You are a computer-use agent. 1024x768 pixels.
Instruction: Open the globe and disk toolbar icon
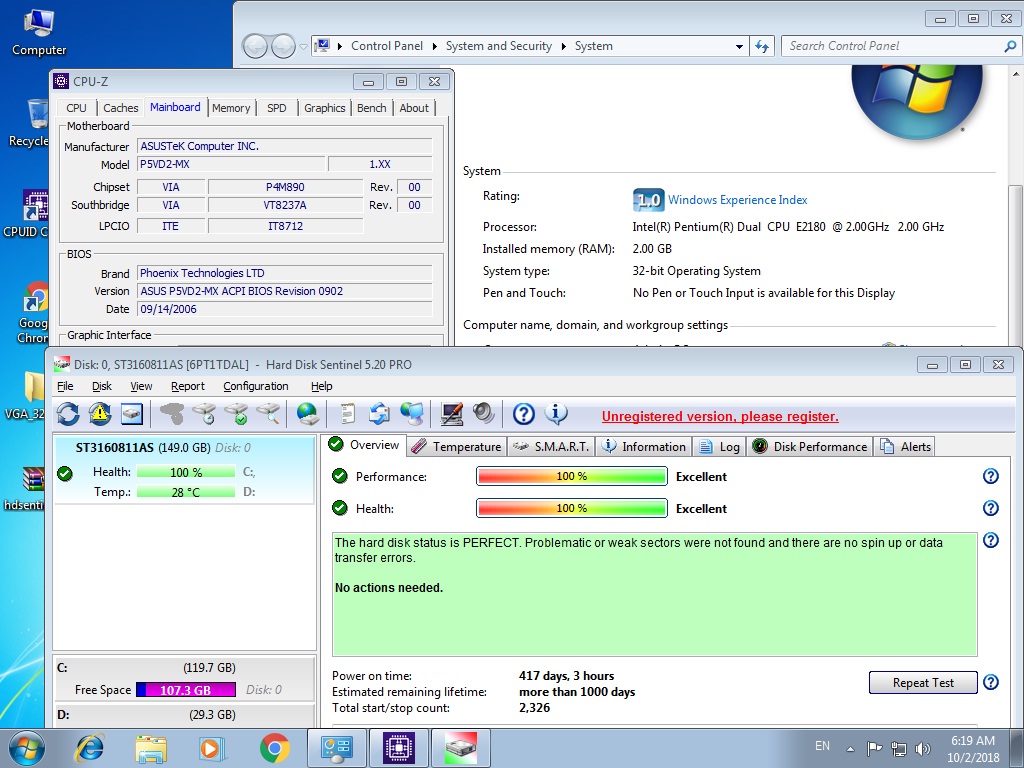(x=308, y=413)
